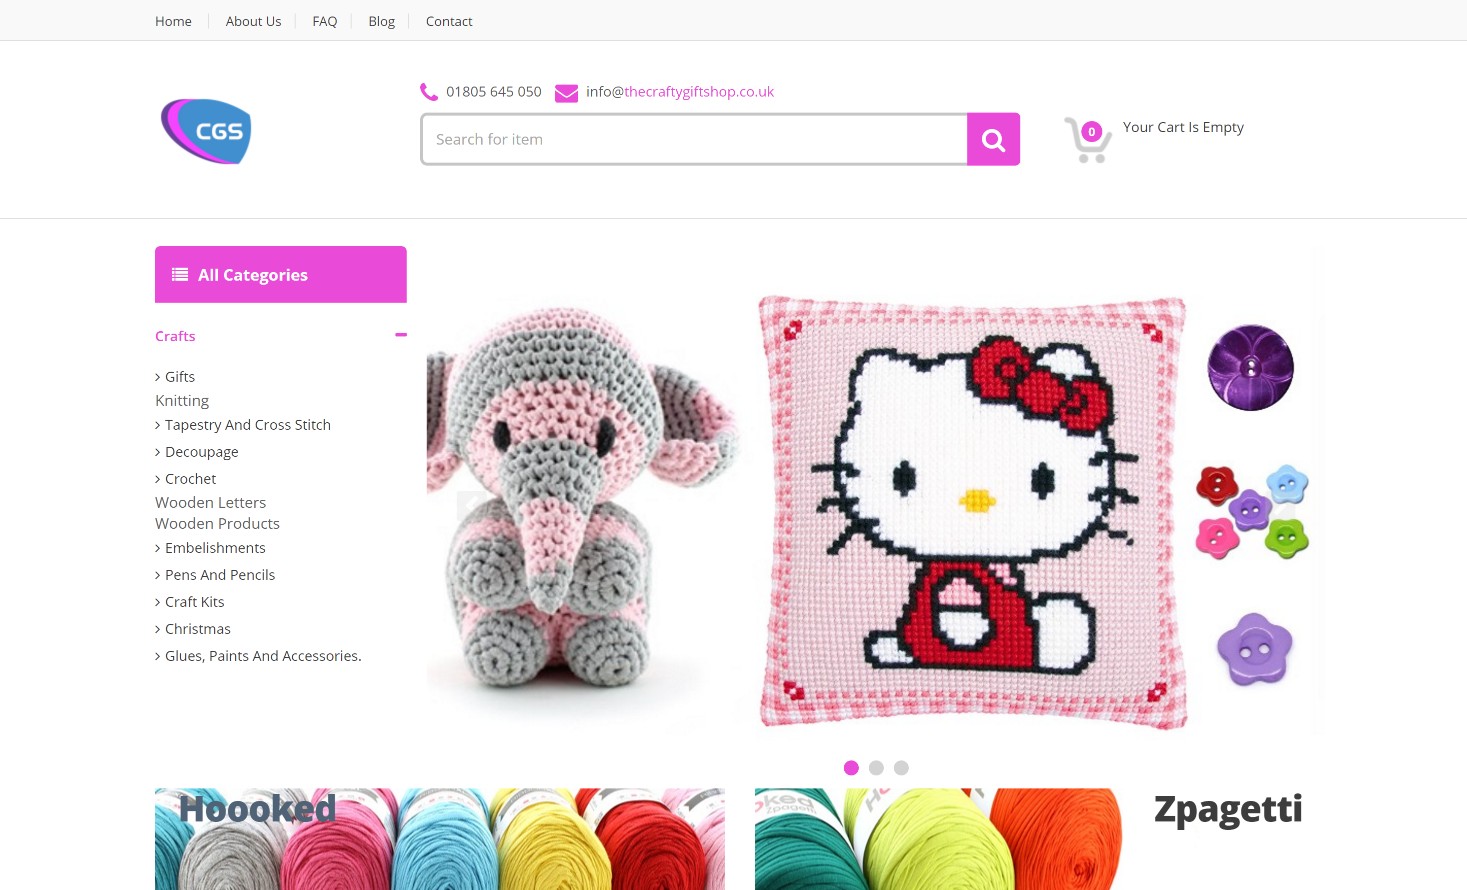The image size is (1467, 890).
Task: Open the shopping cart icon
Action: click(x=1088, y=139)
